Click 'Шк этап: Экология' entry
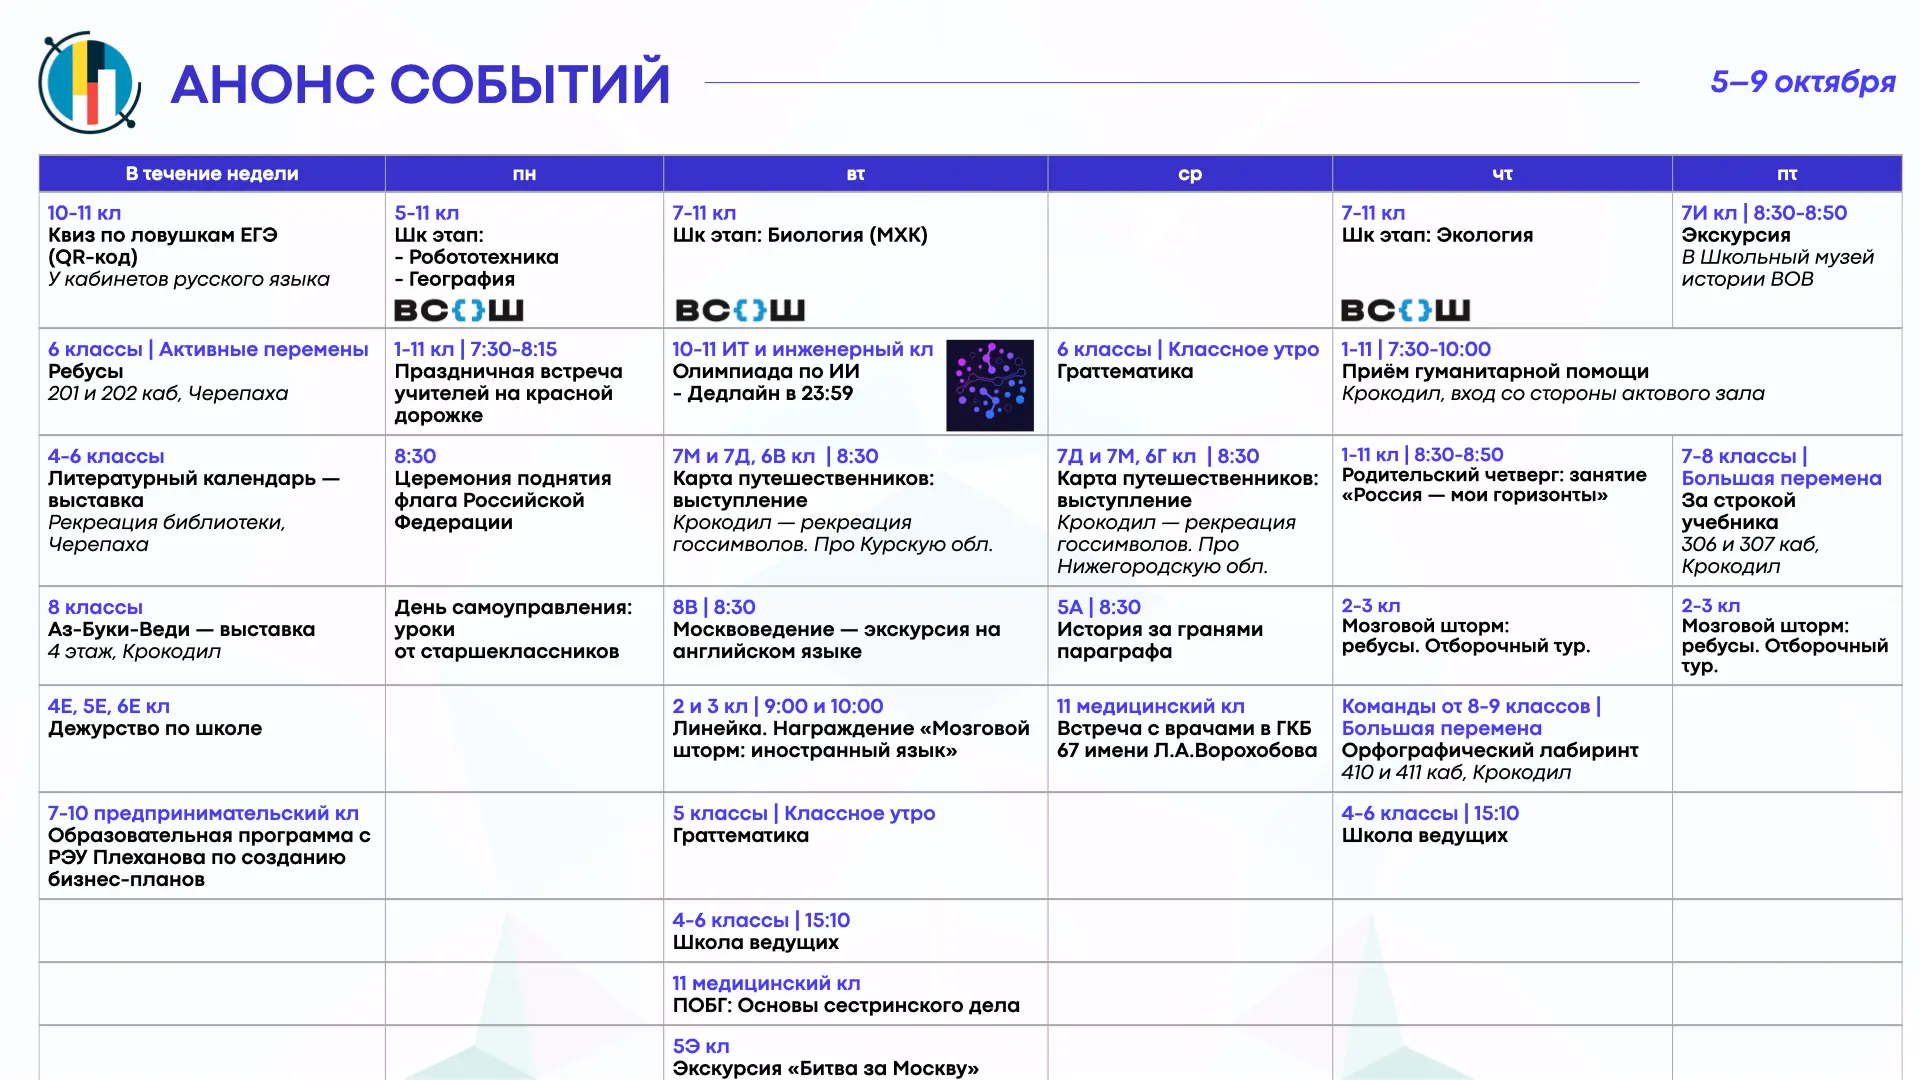This screenshot has height=1080, width=1920. tap(1437, 235)
